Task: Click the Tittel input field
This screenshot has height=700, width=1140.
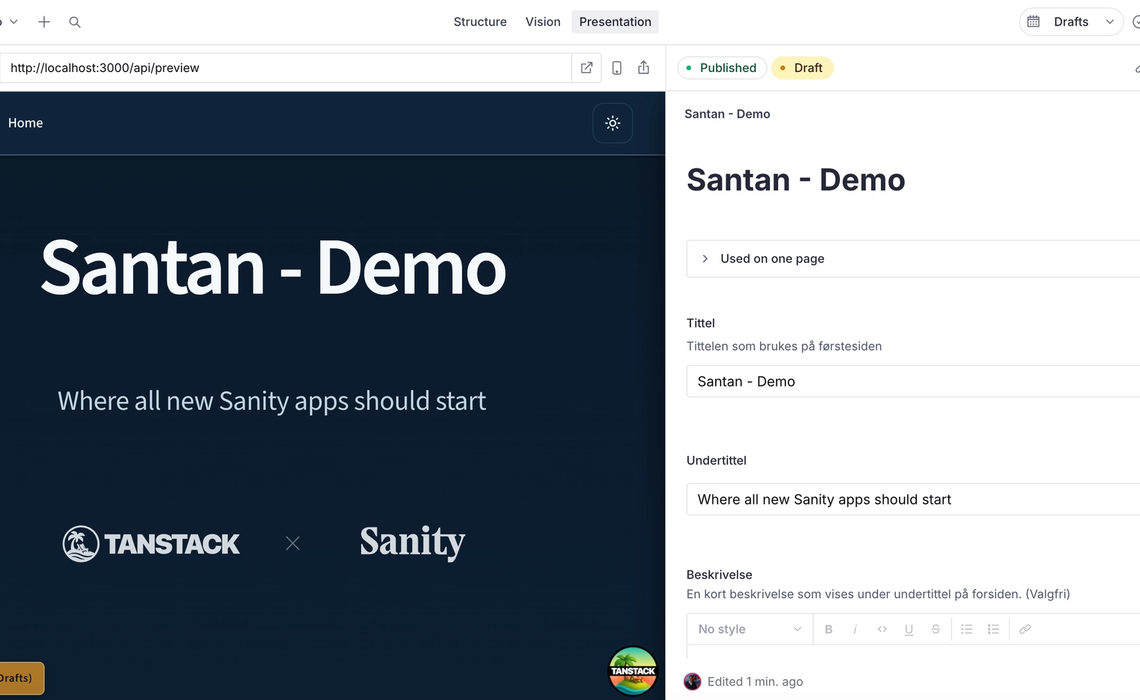Action: pyautogui.click(x=913, y=382)
